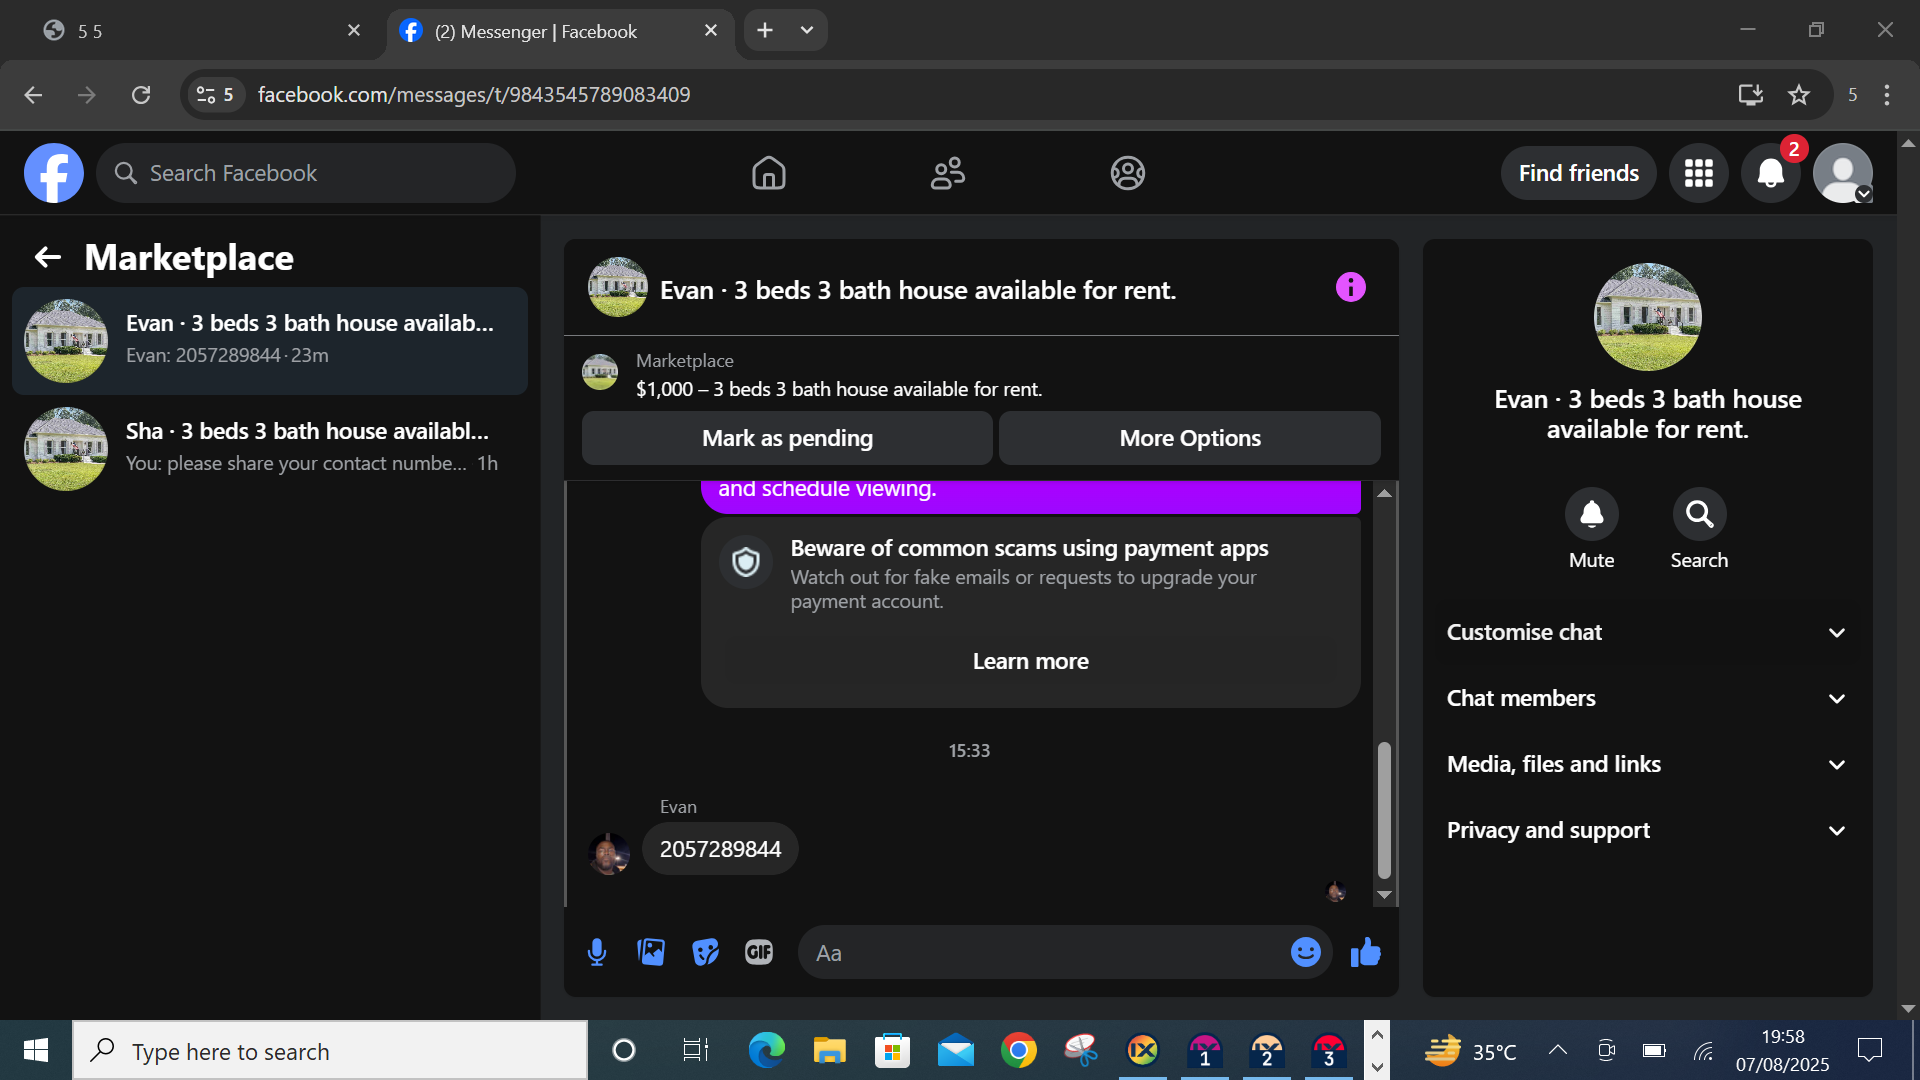Go back from Marketplace chats list
1920x1080 pixels.
tap(48, 258)
